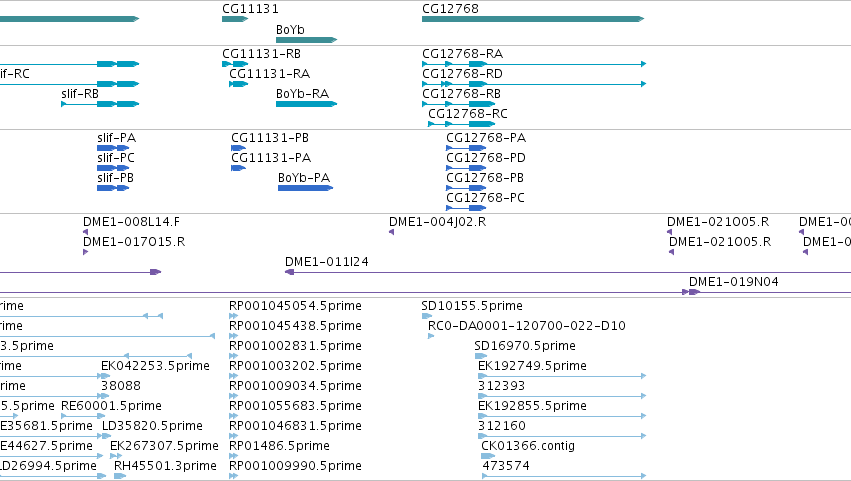This screenshot has width=851, height=481.
Task: Click the CG11131 gene label in the top track
Action: (250, 9)
